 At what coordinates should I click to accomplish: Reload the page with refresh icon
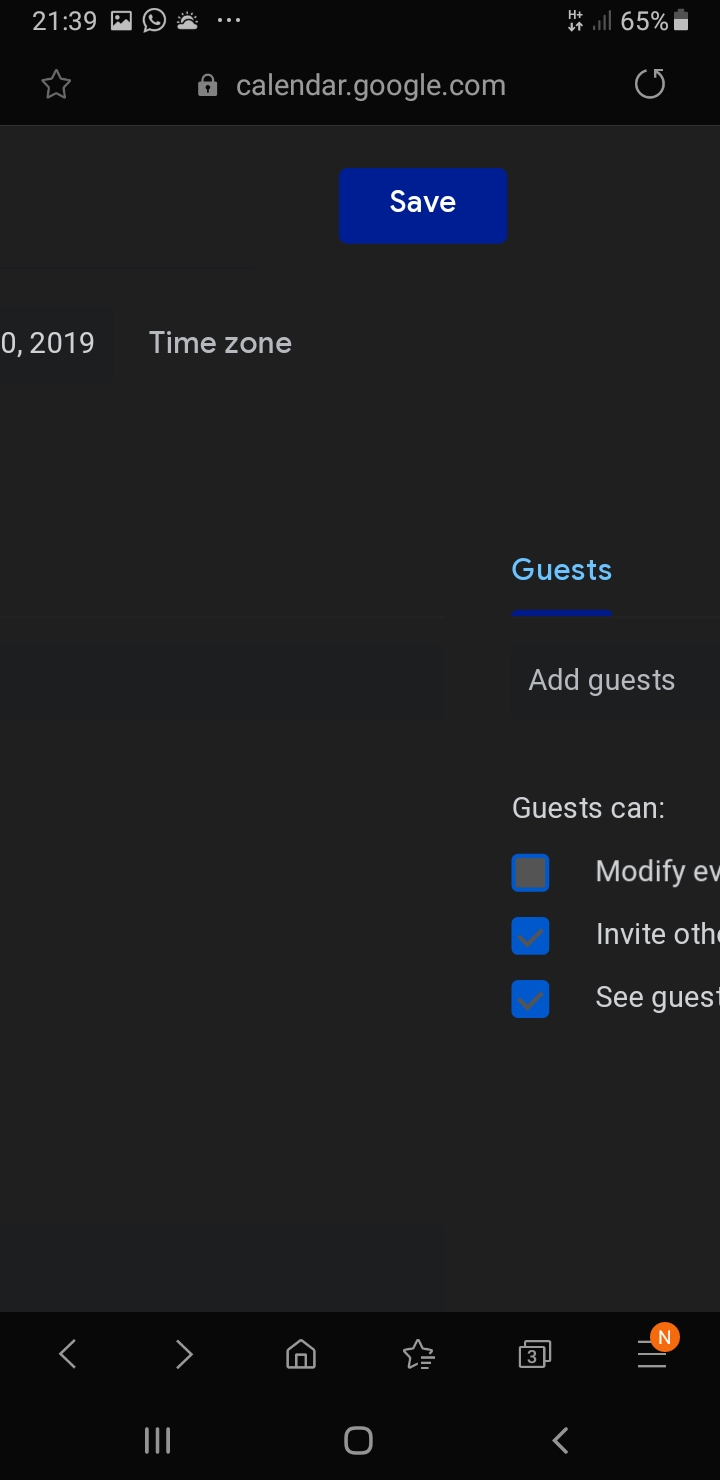(x=650, y=85)
